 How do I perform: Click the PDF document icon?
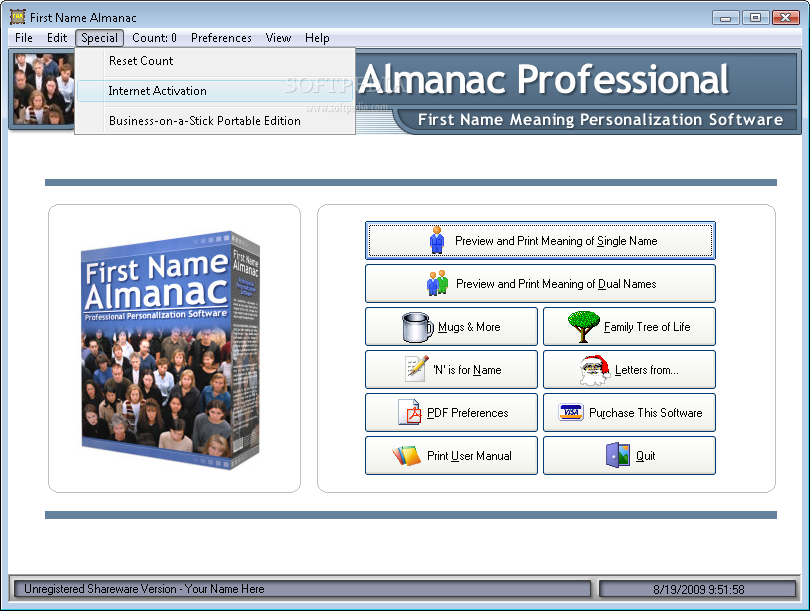coord(410,412)
